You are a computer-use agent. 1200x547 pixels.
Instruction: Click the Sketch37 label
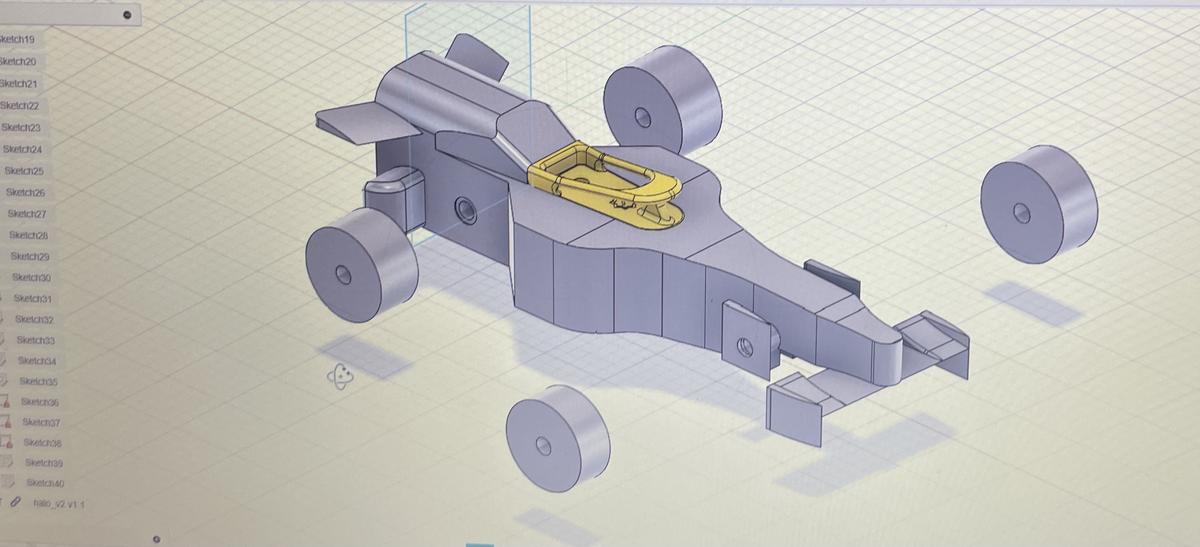coord(41,422)
